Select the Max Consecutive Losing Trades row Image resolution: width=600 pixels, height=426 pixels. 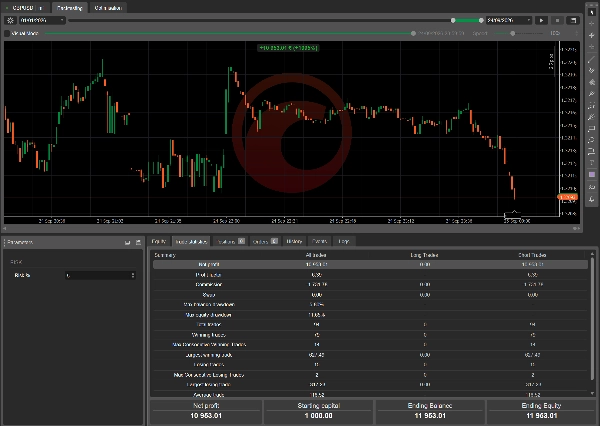(x=370, y=375)
